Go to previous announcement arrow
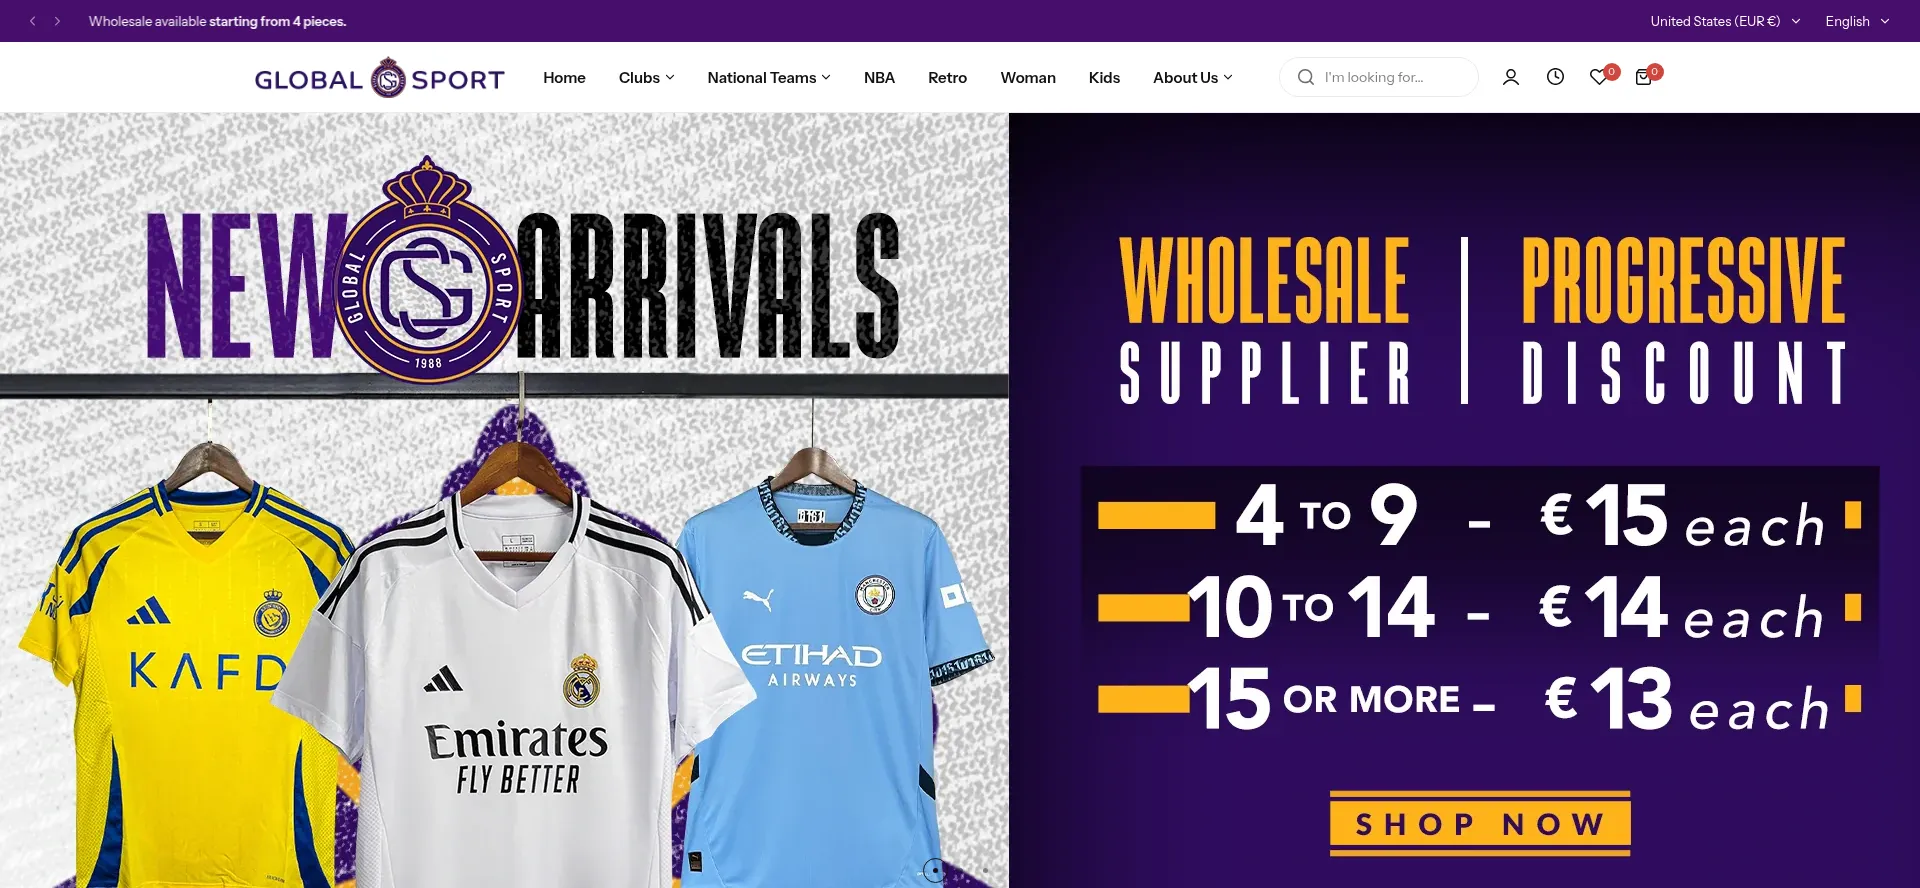1920x888 pixels. click(32, 21)
